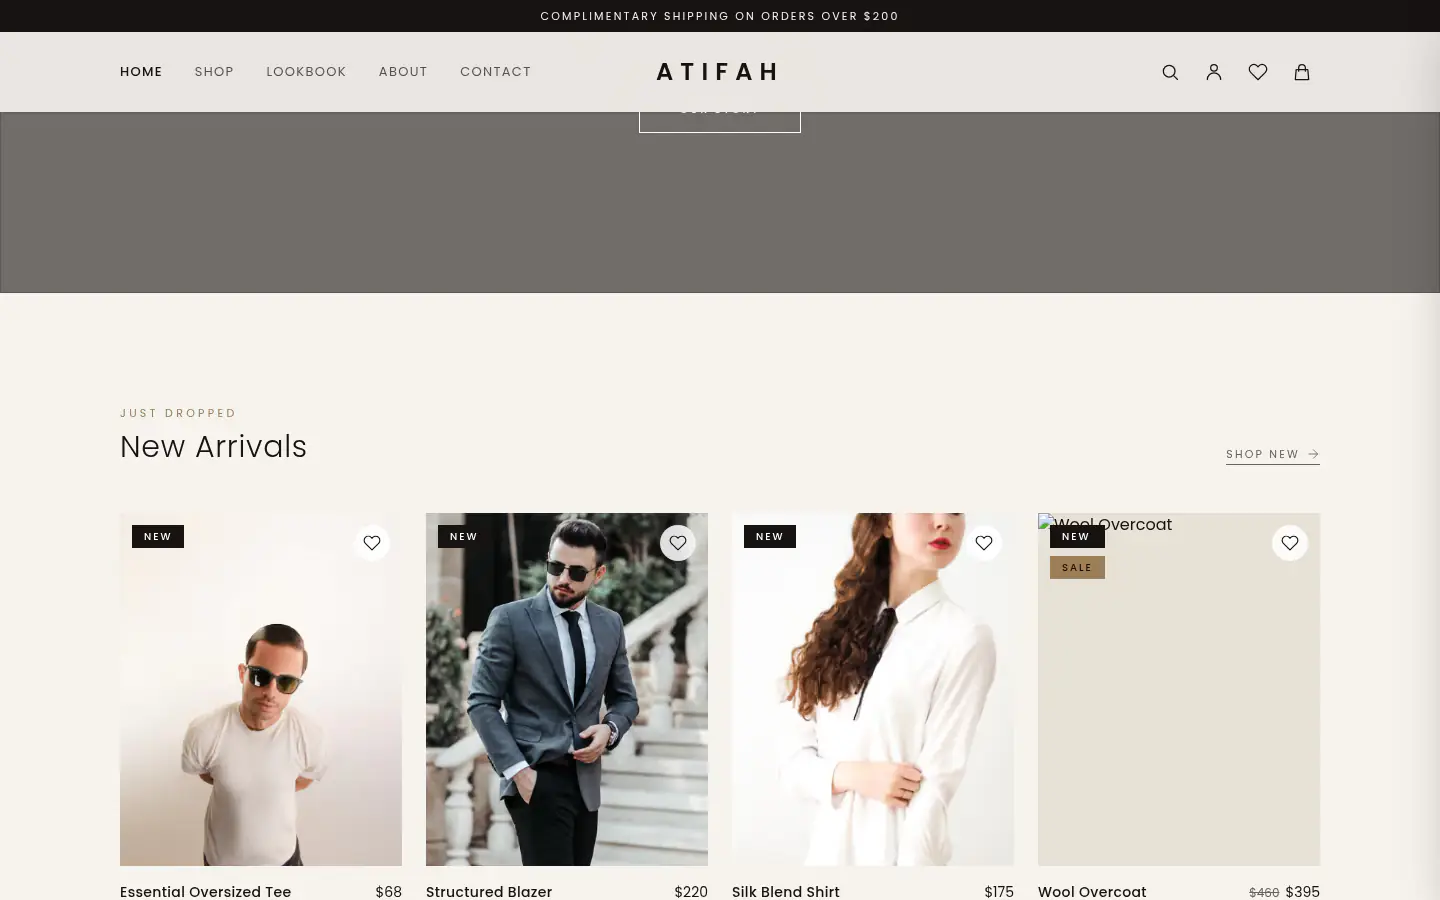
Task: Add Essential Oversized Tee to wishlist
Action: 372,543
